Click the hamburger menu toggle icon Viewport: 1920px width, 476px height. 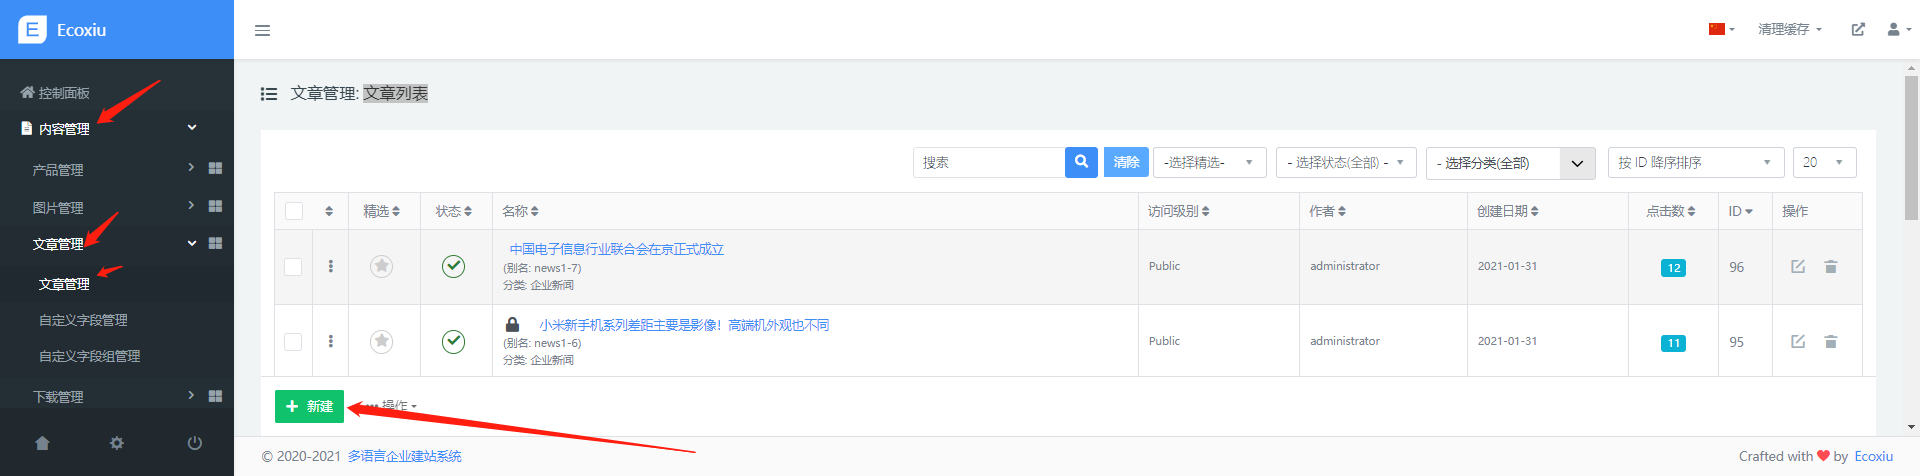tap(262, 30)
